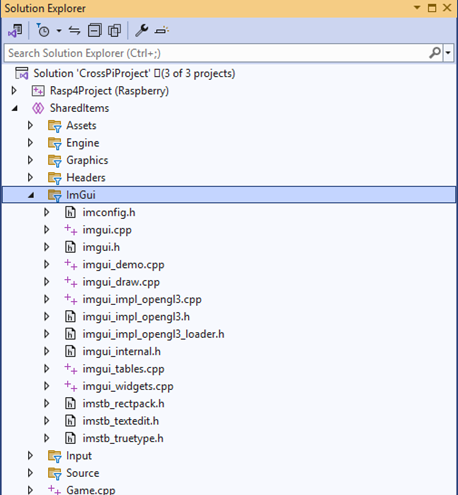The width and height of the screenshot is (458, 495).
Task: Select imgui_demo.cpp file
Action: coord(123,265)
